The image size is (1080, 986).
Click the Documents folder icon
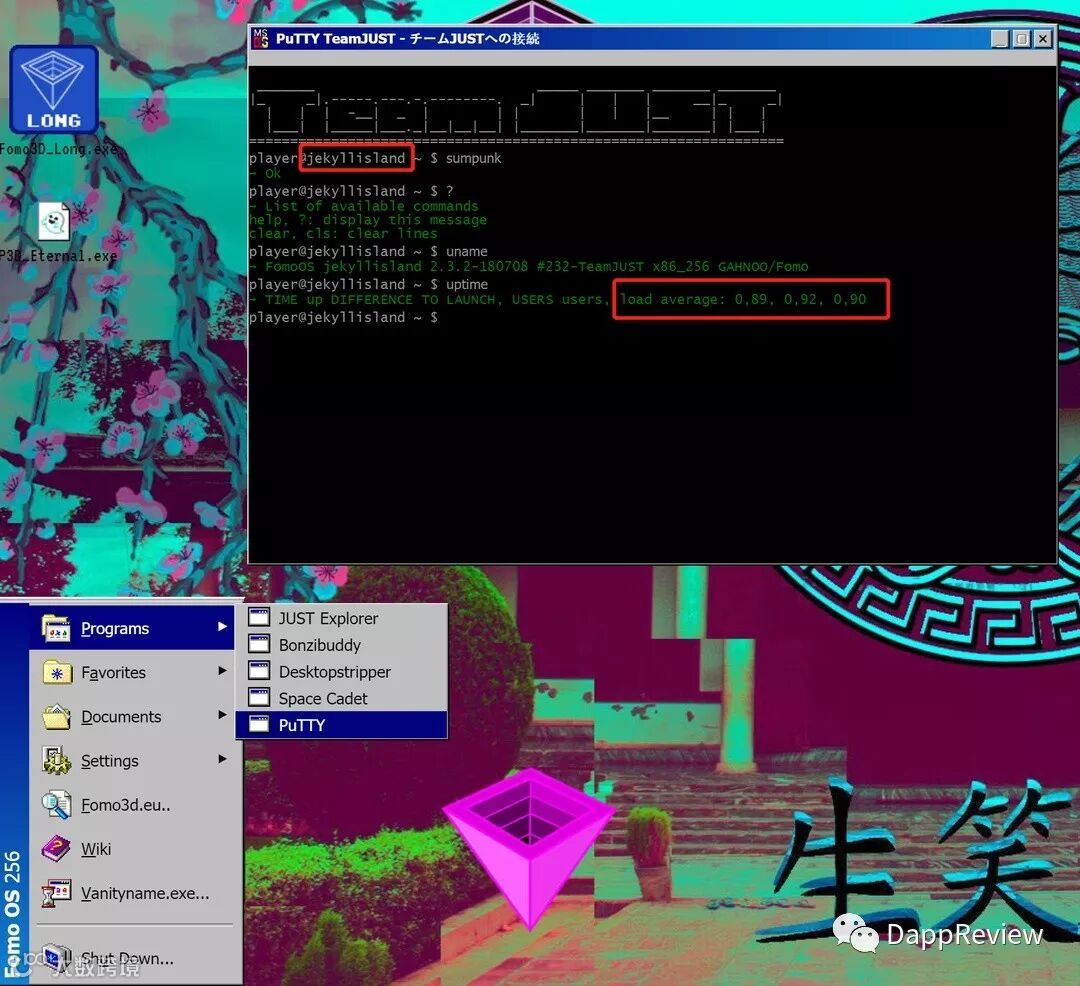coord(56,716)
